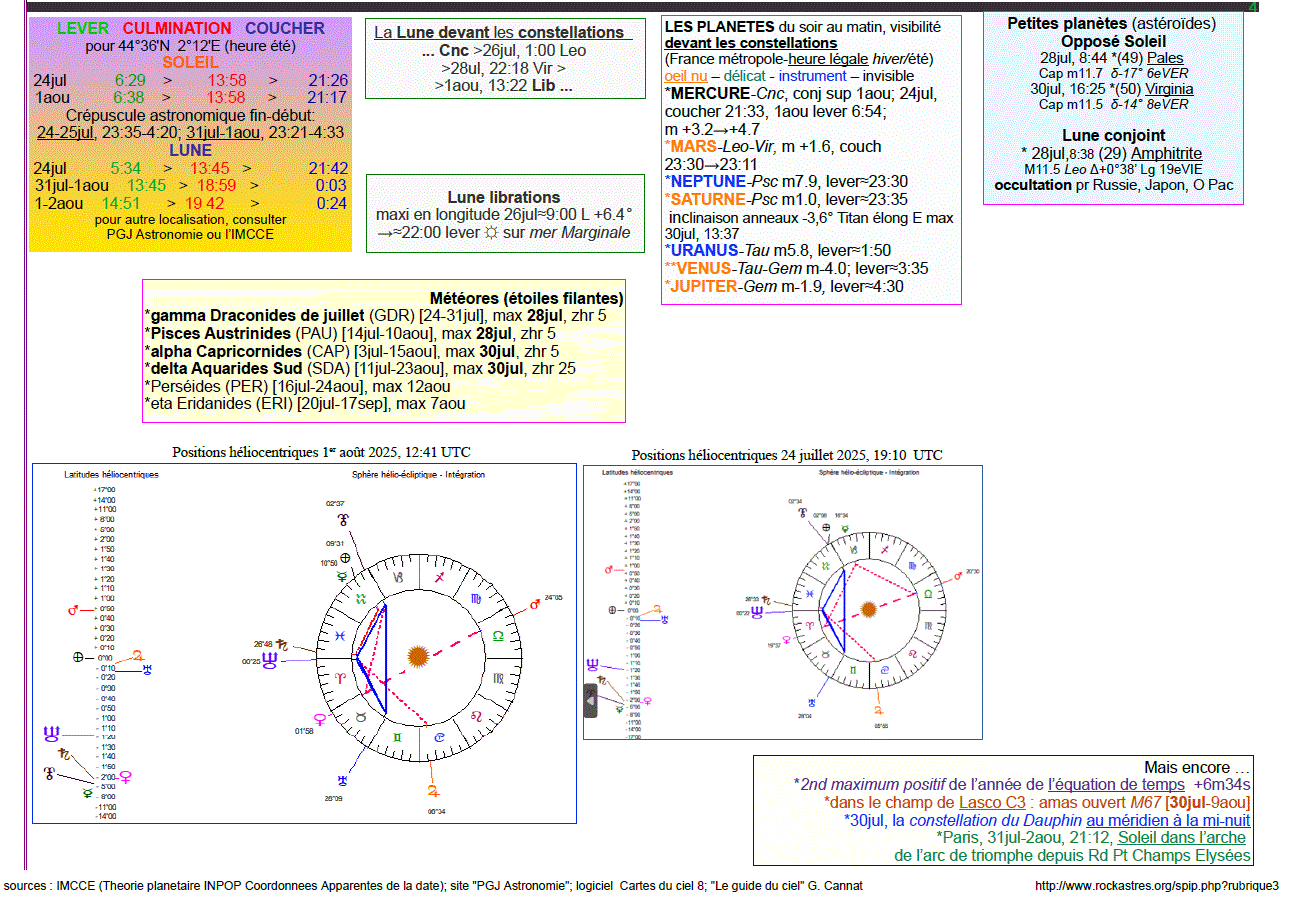Open the rockastres.org URL in footer
1289x901 pixels.
coord(1157,886)
